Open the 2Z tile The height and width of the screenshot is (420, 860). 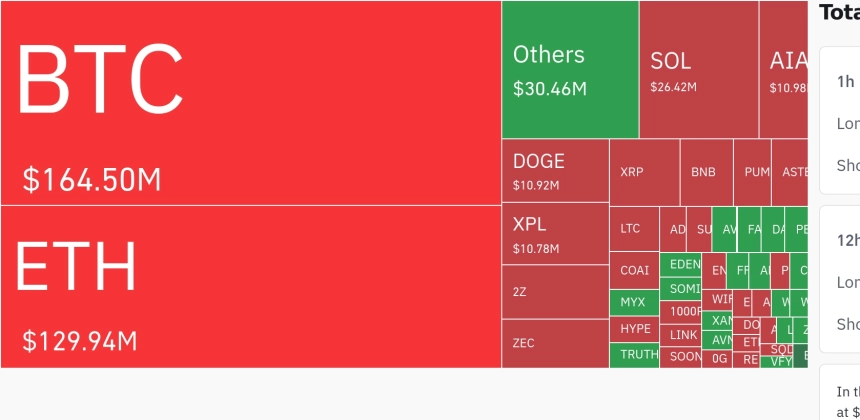(555, 292)
